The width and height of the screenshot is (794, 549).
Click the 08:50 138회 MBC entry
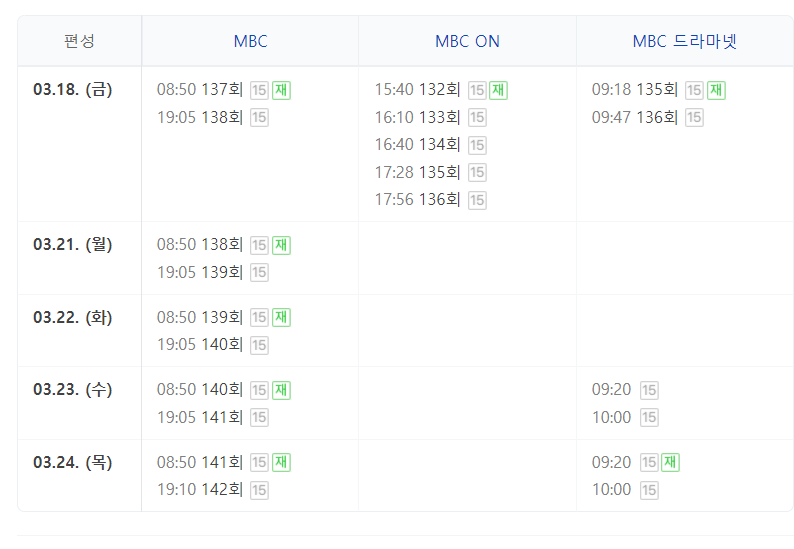click(x=200, y=245)
